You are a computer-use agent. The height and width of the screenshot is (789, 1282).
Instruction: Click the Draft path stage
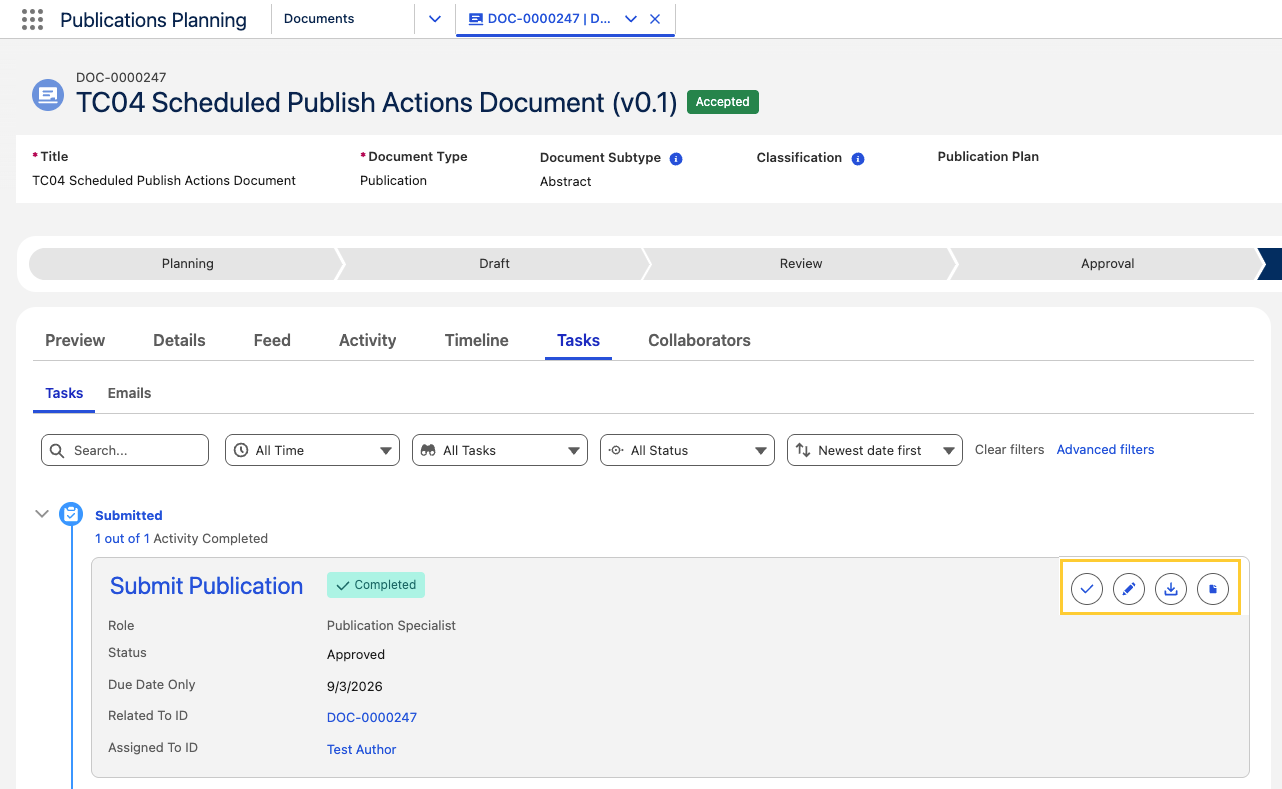pyautogui.click(x=494, y=264)
